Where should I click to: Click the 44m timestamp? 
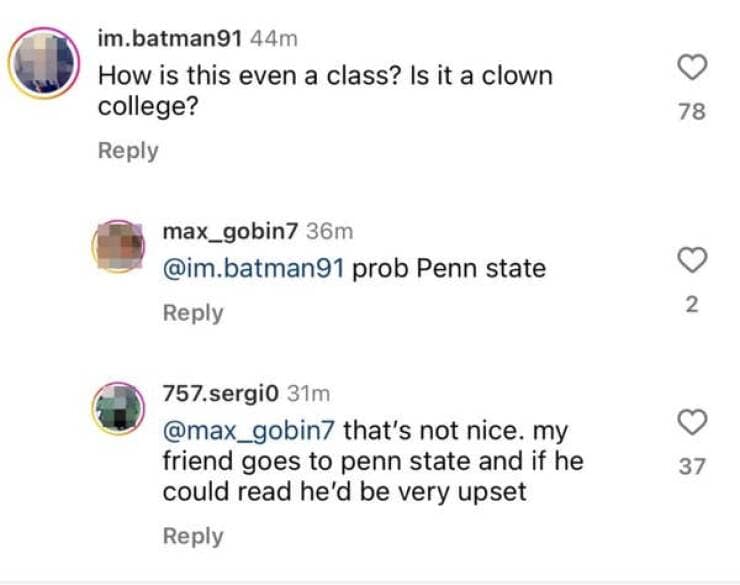click(x=273, y=38)
